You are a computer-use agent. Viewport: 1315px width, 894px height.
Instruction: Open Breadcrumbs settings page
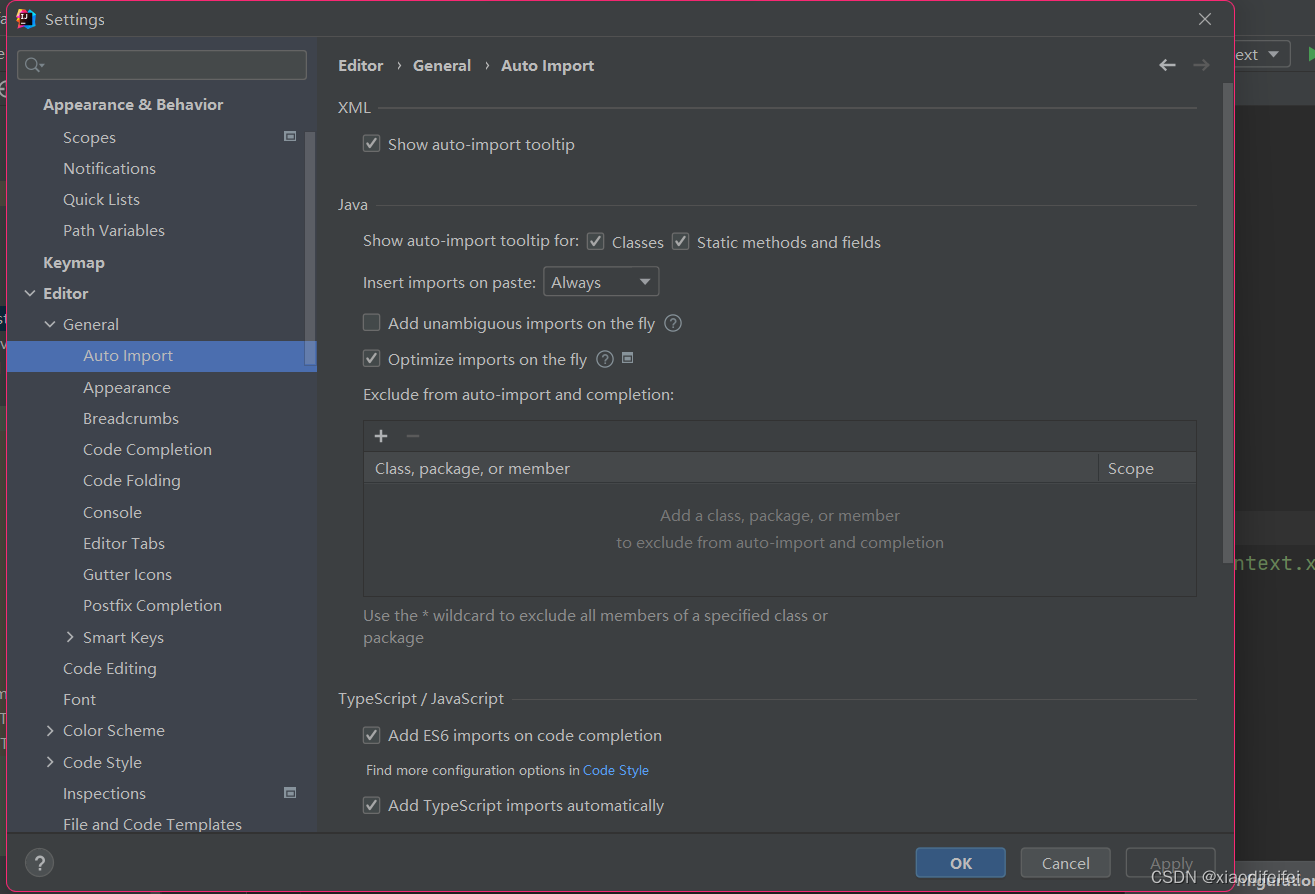pyautogui.click(x=131, y=418)
